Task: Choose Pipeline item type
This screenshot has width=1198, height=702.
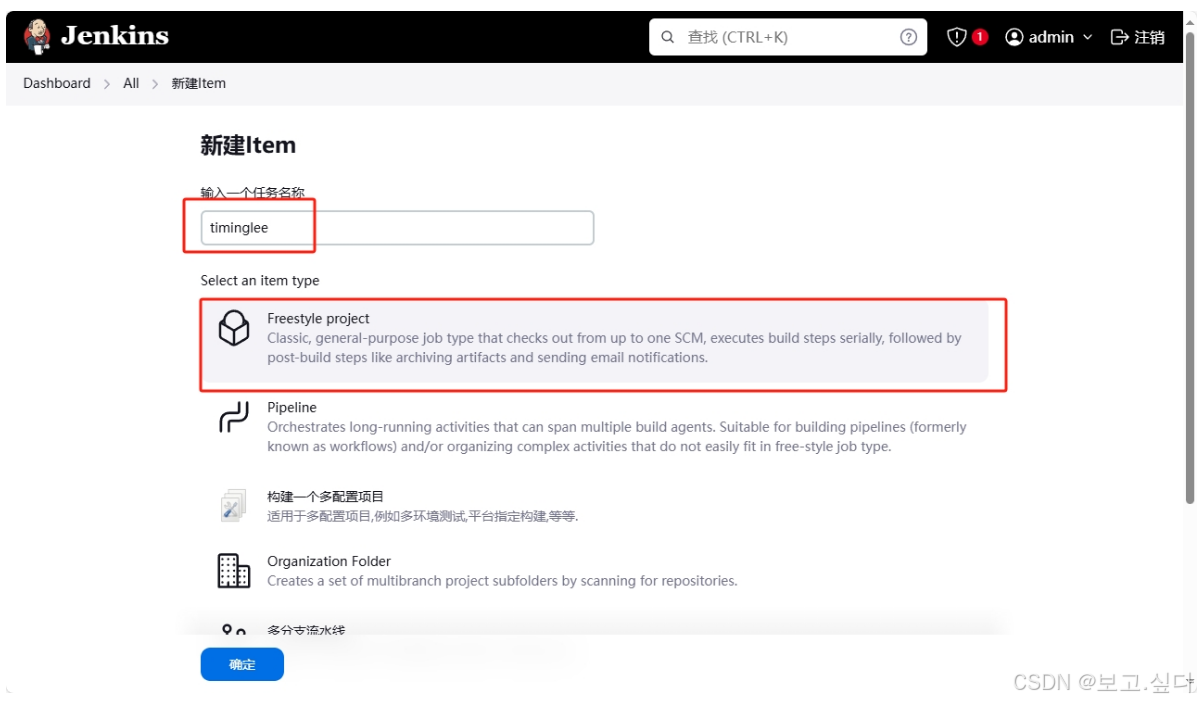Action: (595, 426)
